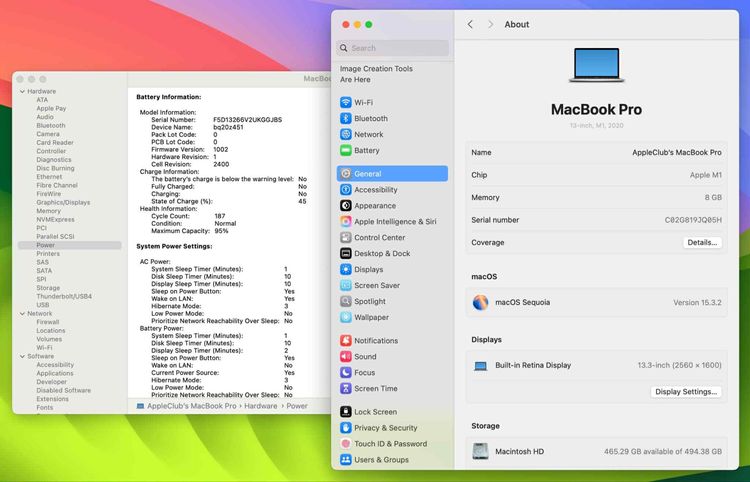Click the Cycle Count value 187
750x482 pixels.
coord(220,216)
